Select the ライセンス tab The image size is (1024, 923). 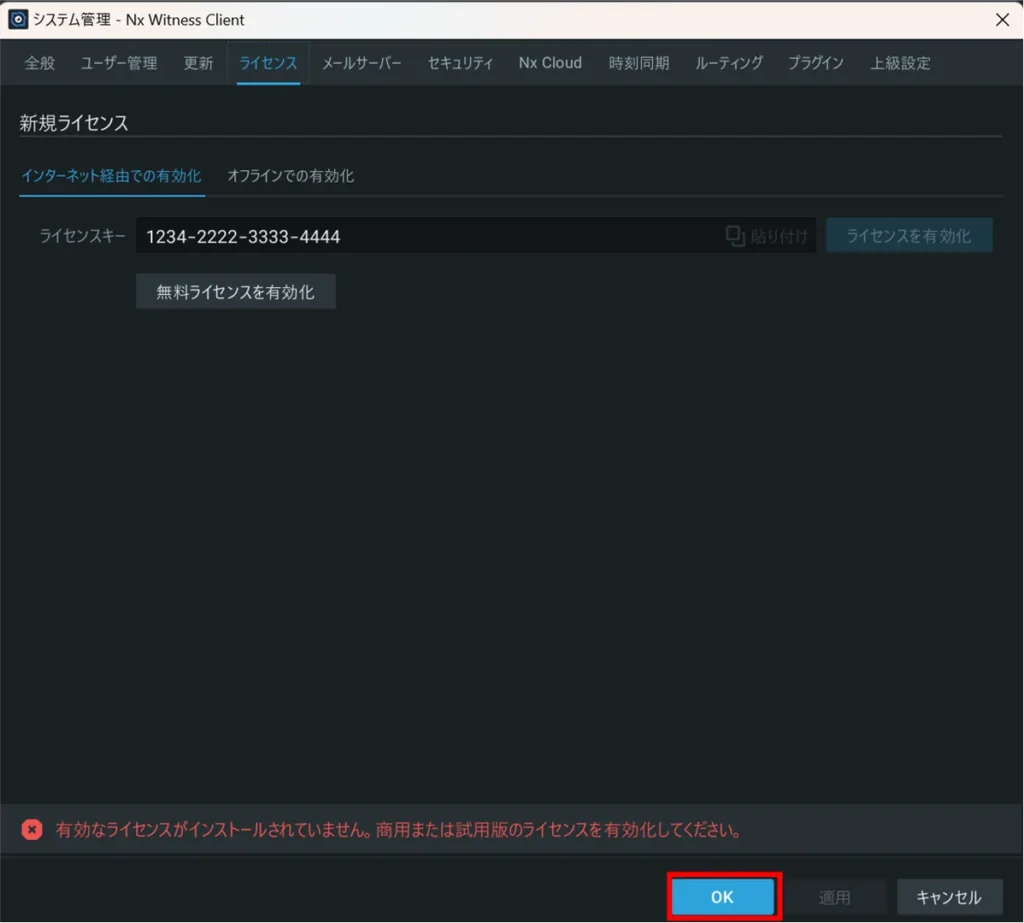click(x=268, y=63)
